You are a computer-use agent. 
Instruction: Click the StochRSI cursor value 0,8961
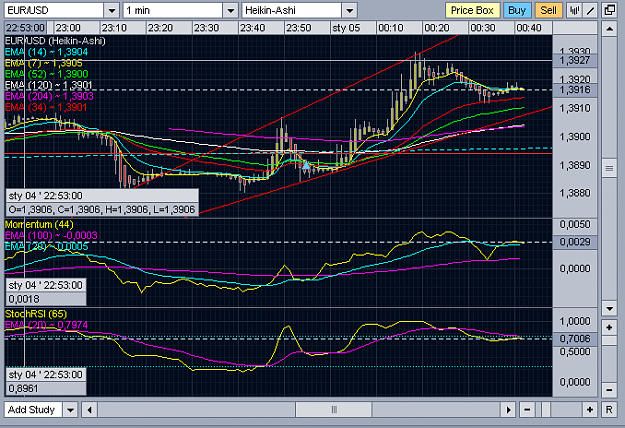pos(45,388)
